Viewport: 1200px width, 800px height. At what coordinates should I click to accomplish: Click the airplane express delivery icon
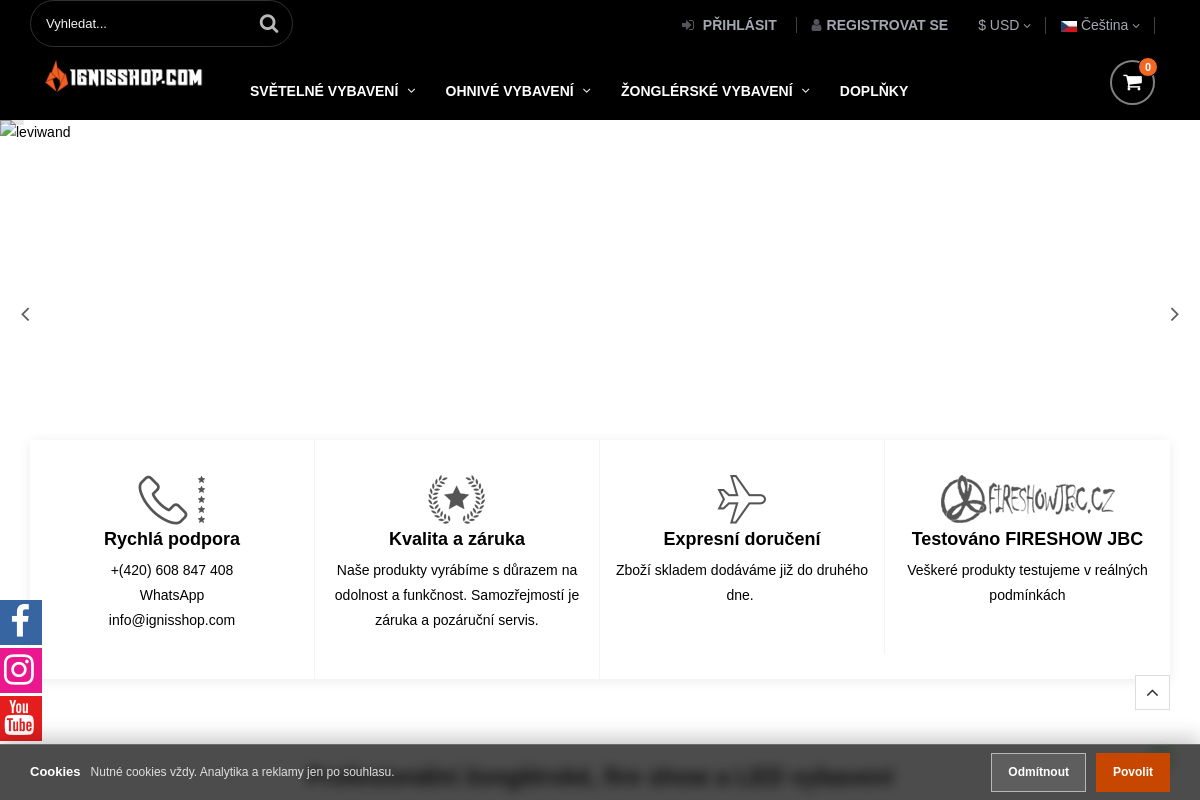tap(742, 499)
